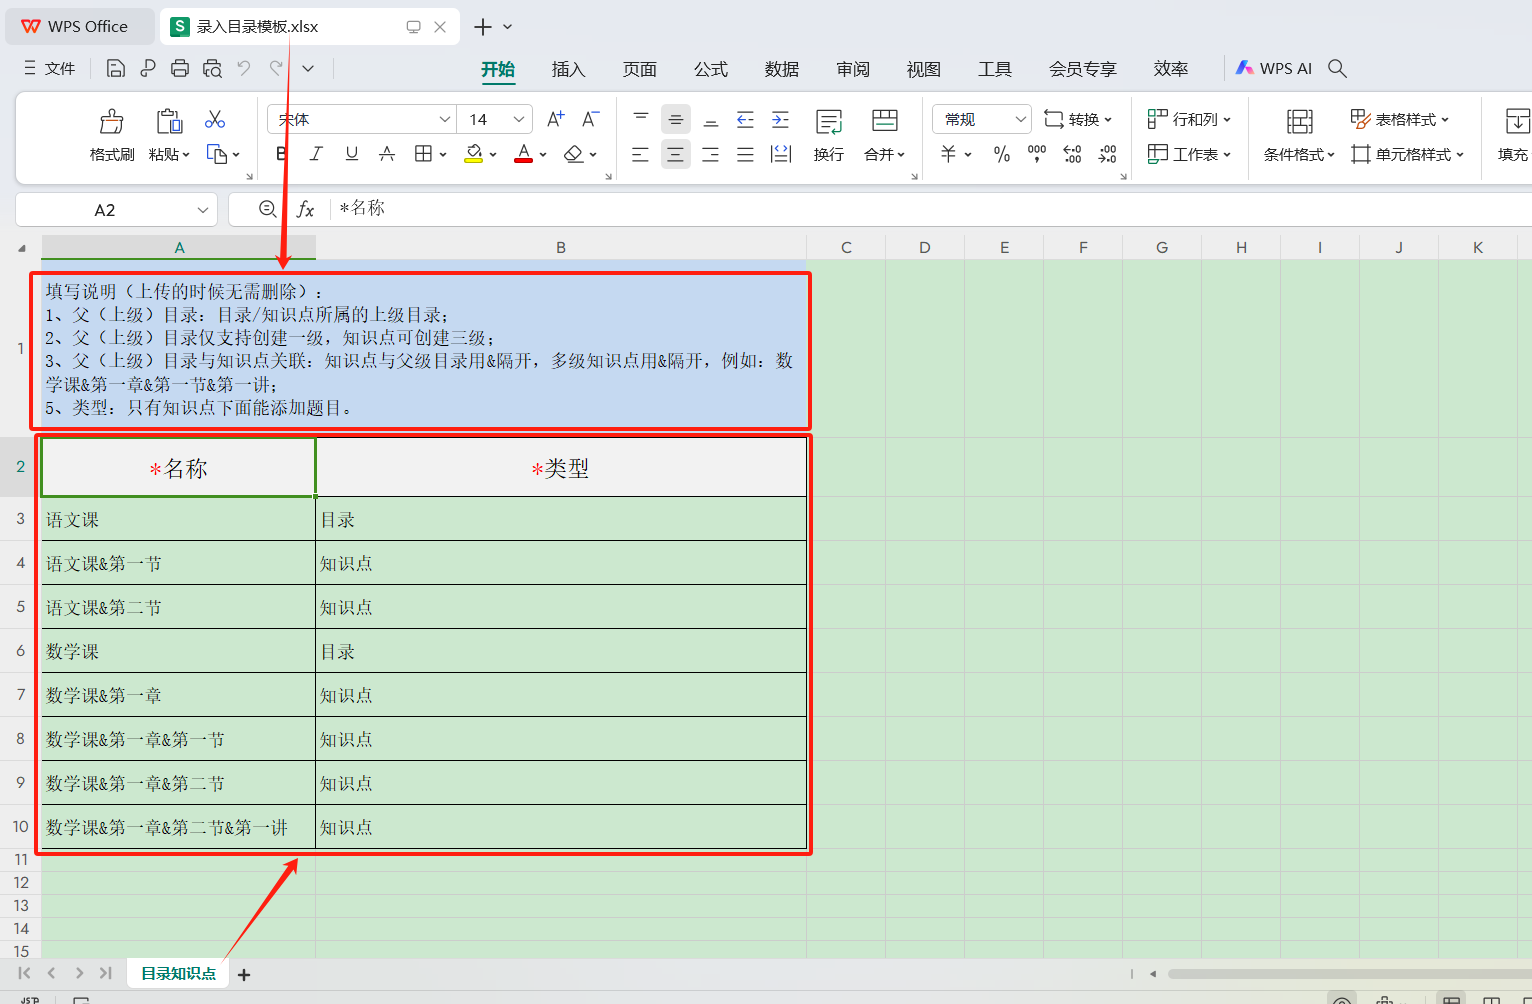Click the percent style icon
1532x1004 pixels.
click(1001, 154)
